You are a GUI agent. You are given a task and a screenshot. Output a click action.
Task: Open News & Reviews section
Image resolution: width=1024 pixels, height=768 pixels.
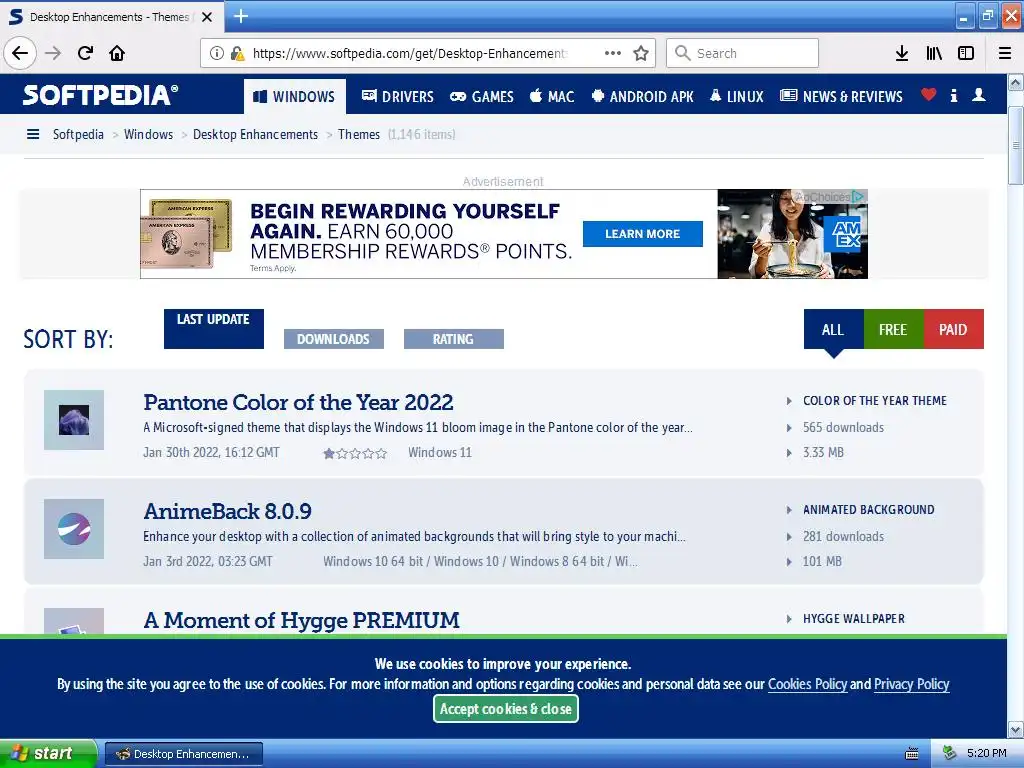pyautogui.click(x=841, y=97)
